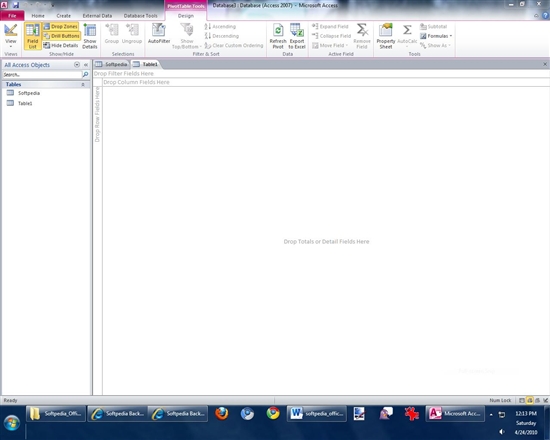550x440 pixels.
Task: Select the PivotTable Design tab
Action: point(186,16)
